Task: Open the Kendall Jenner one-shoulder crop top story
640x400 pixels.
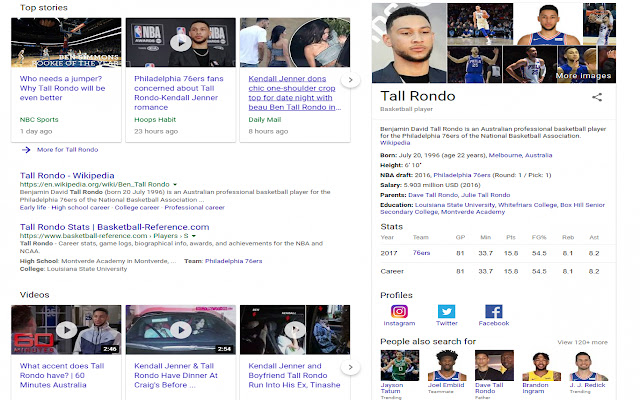Action: pos(294,93)
